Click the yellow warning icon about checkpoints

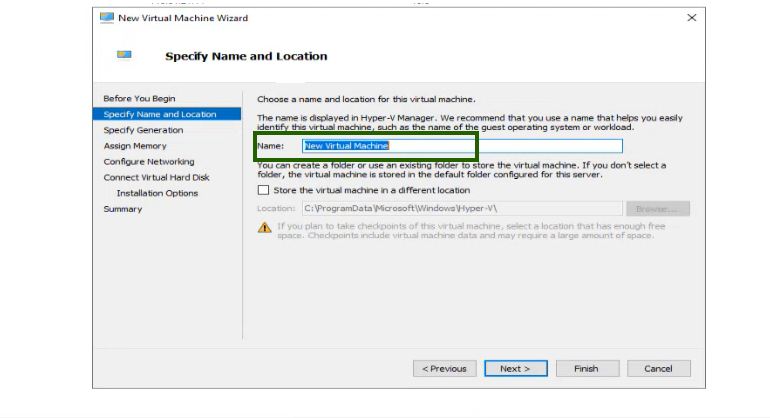265,228
